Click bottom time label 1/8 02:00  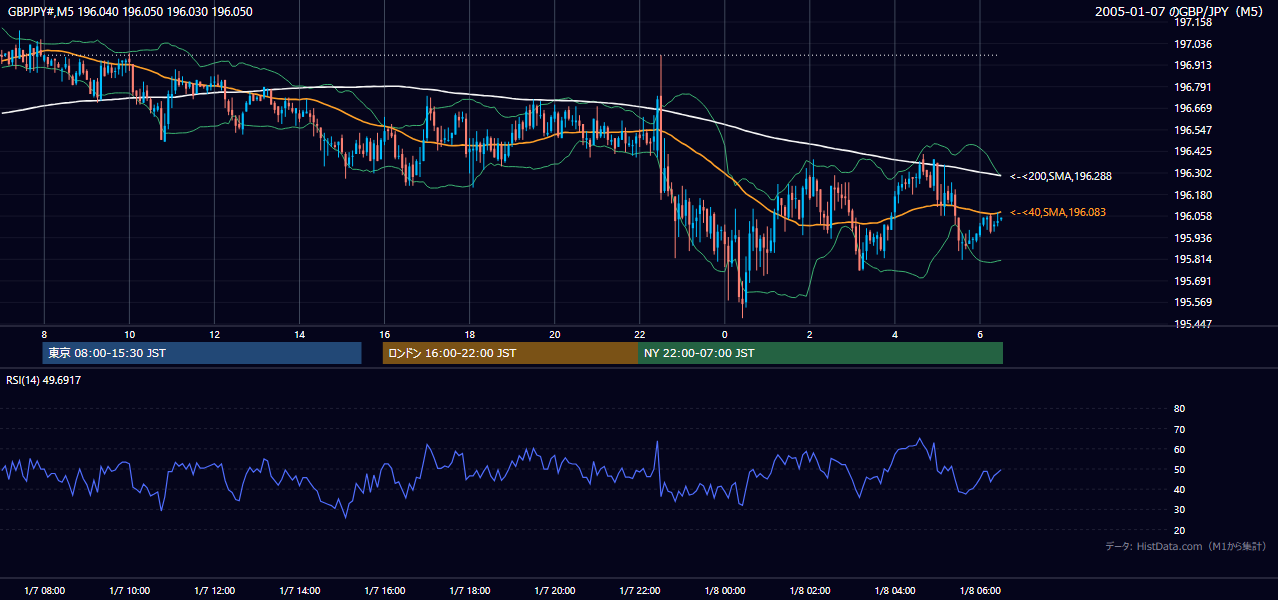tap(810, 590)
